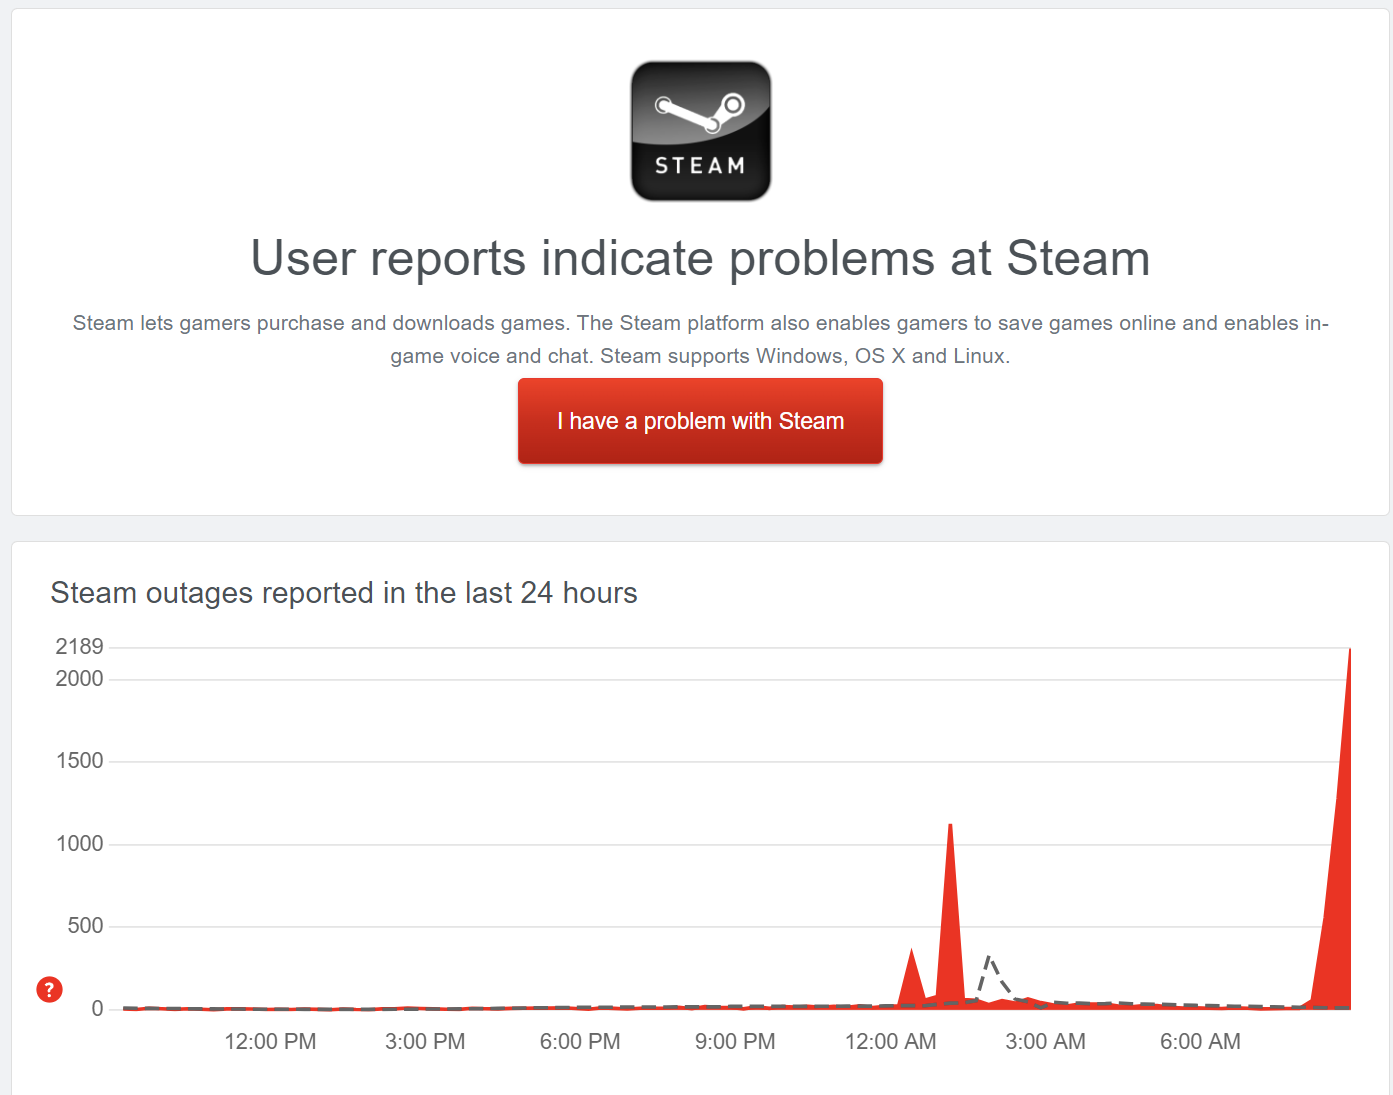Click the 3:00 AM time label

pyautogui.click(x=1045, y=1041)
